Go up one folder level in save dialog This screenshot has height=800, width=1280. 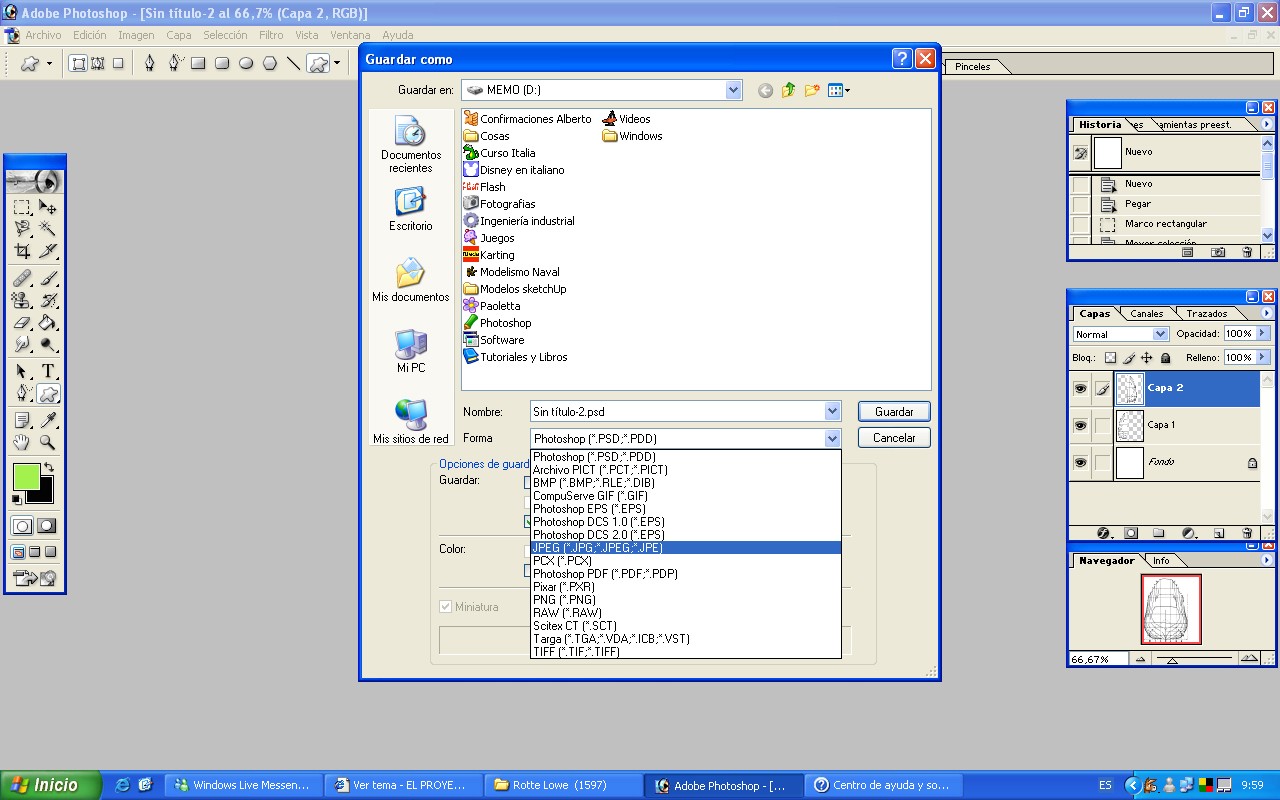(x=788, y=90)
